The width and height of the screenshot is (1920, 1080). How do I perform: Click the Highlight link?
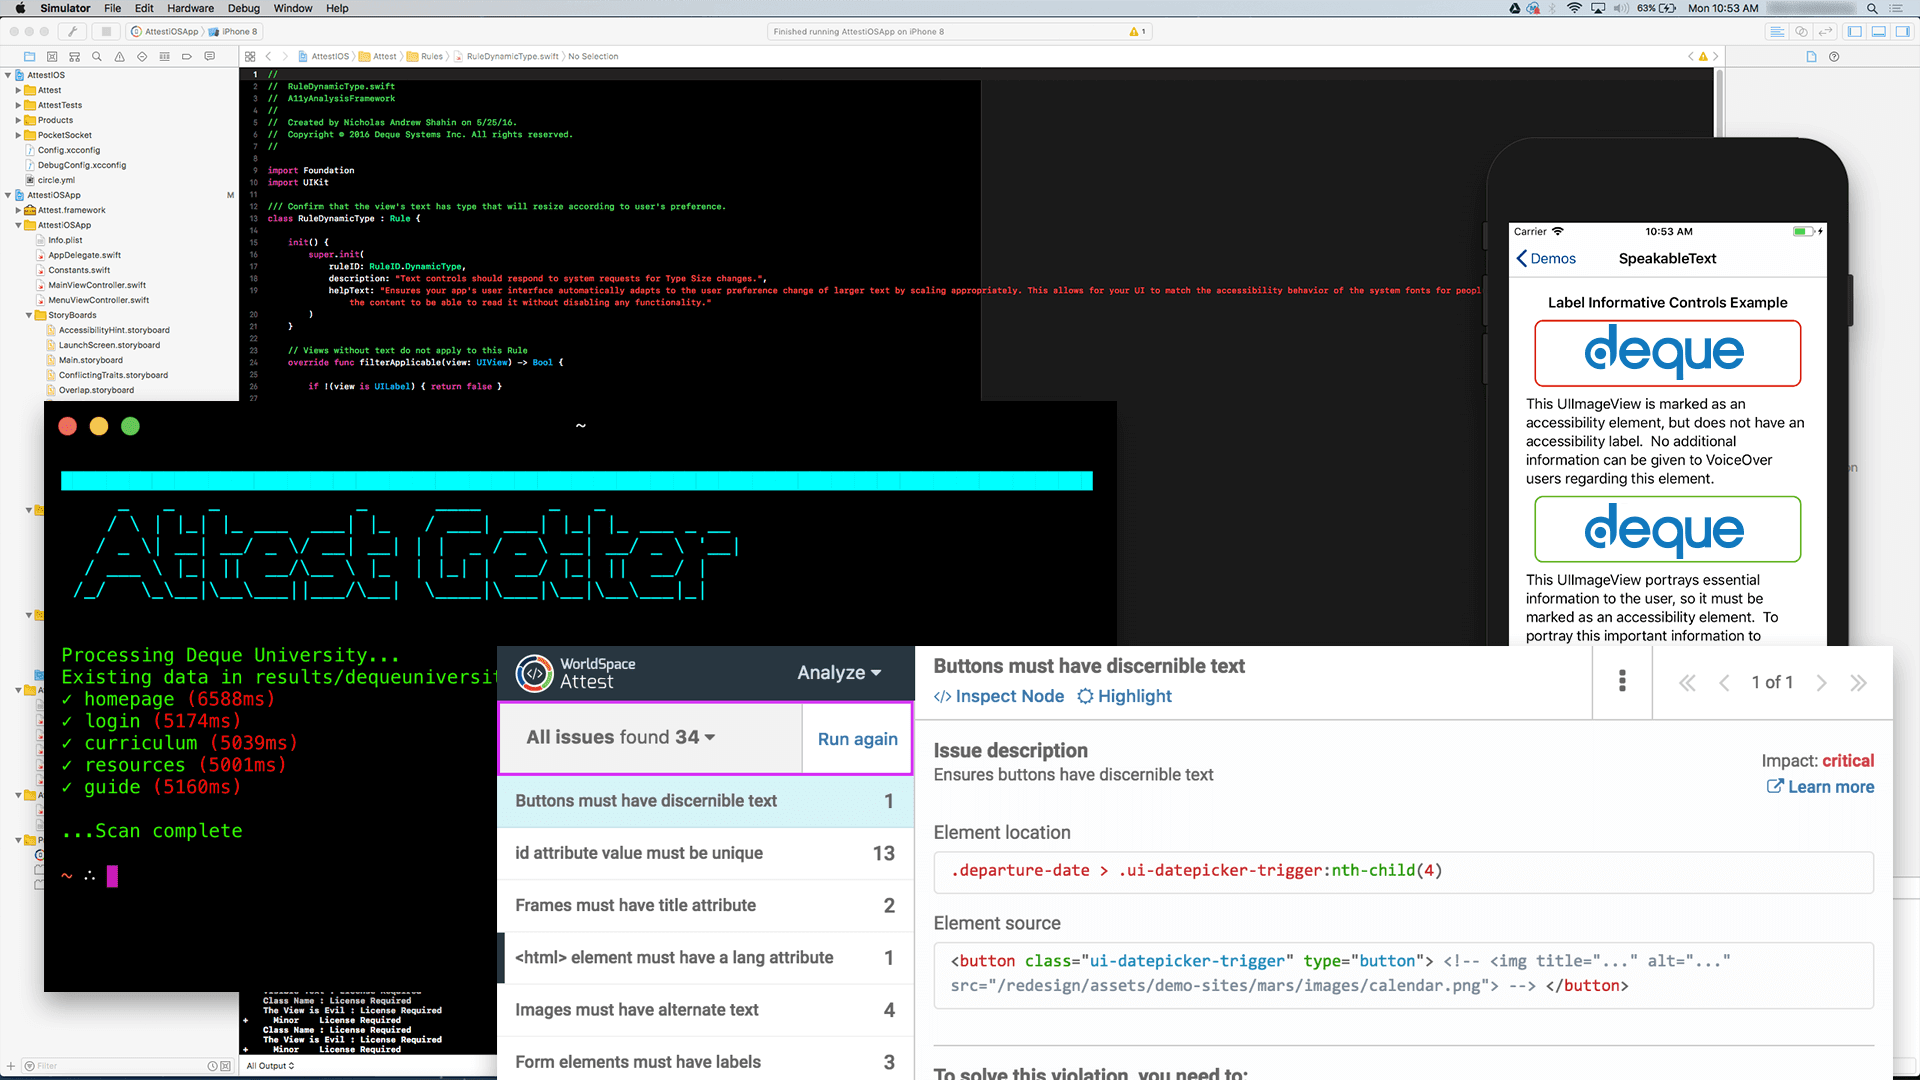[1124, 696]
